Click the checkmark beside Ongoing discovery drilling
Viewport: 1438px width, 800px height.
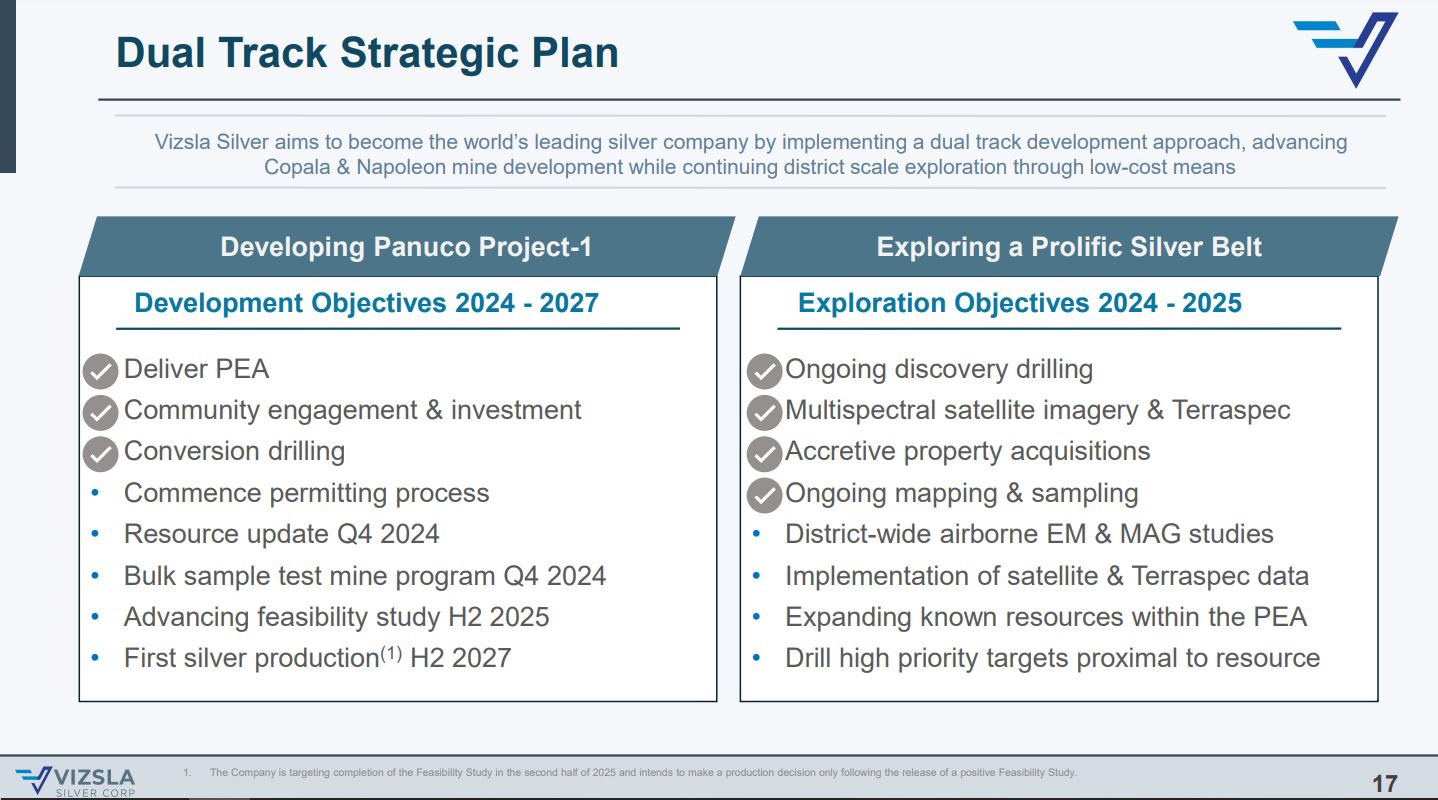pyautogui.click(x=764, y=371)
